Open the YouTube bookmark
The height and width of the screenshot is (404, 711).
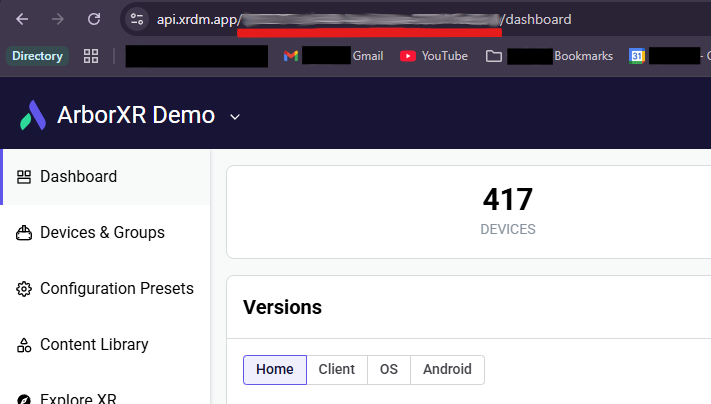[434, 56]
